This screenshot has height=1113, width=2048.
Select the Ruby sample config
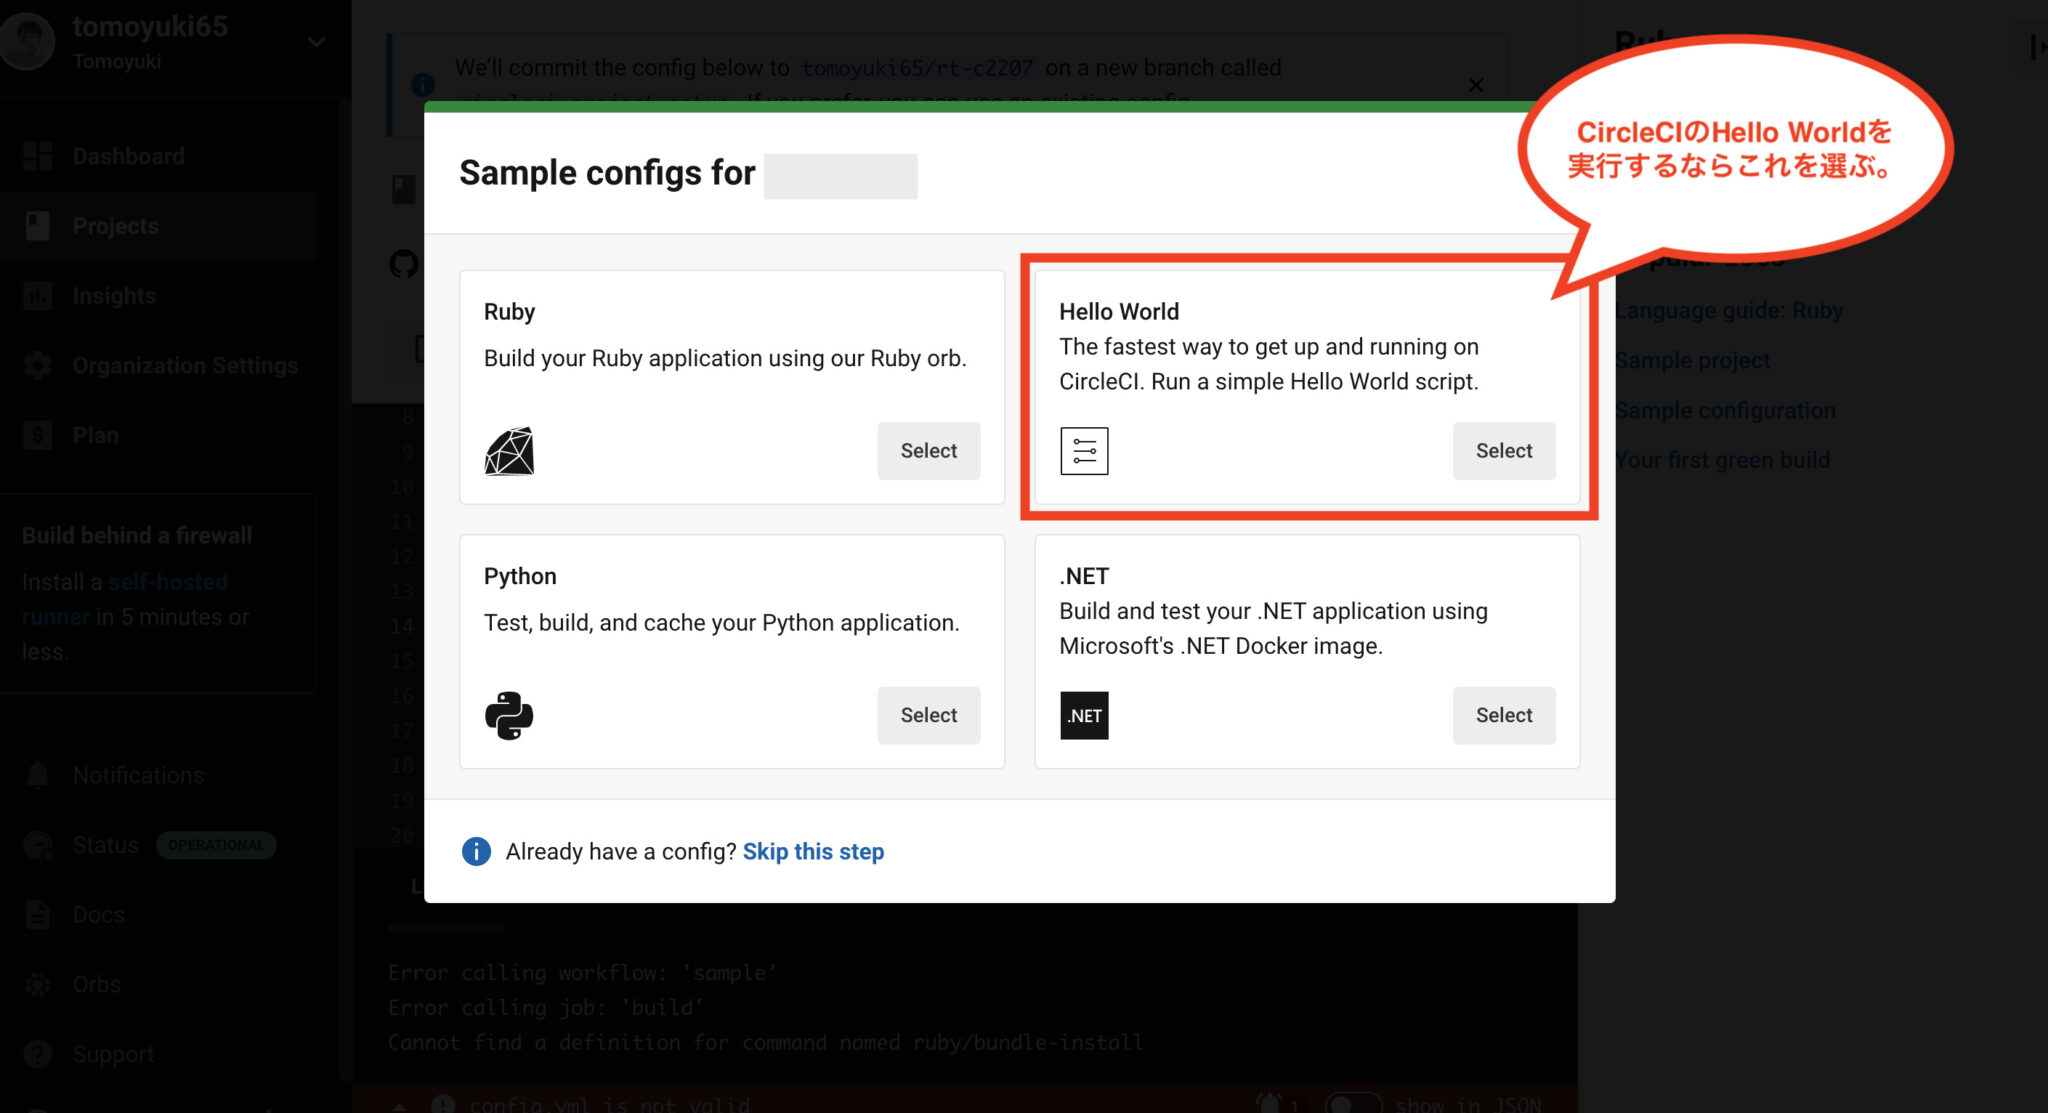click(928, 451)
